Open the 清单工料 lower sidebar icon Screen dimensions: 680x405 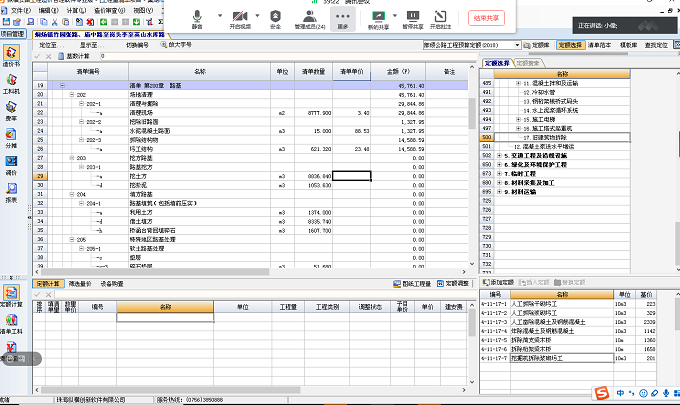pyautogui.click(x=11, y=323)
